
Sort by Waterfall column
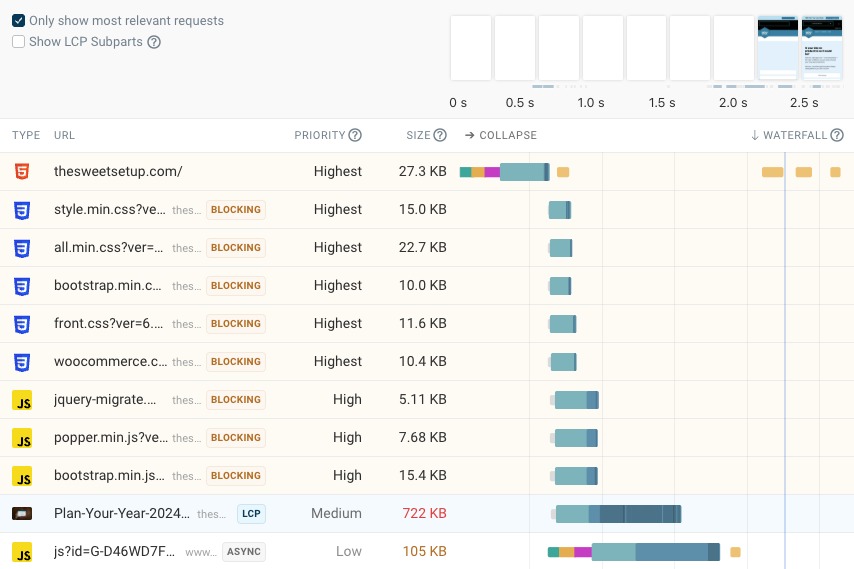click(789, 135)
